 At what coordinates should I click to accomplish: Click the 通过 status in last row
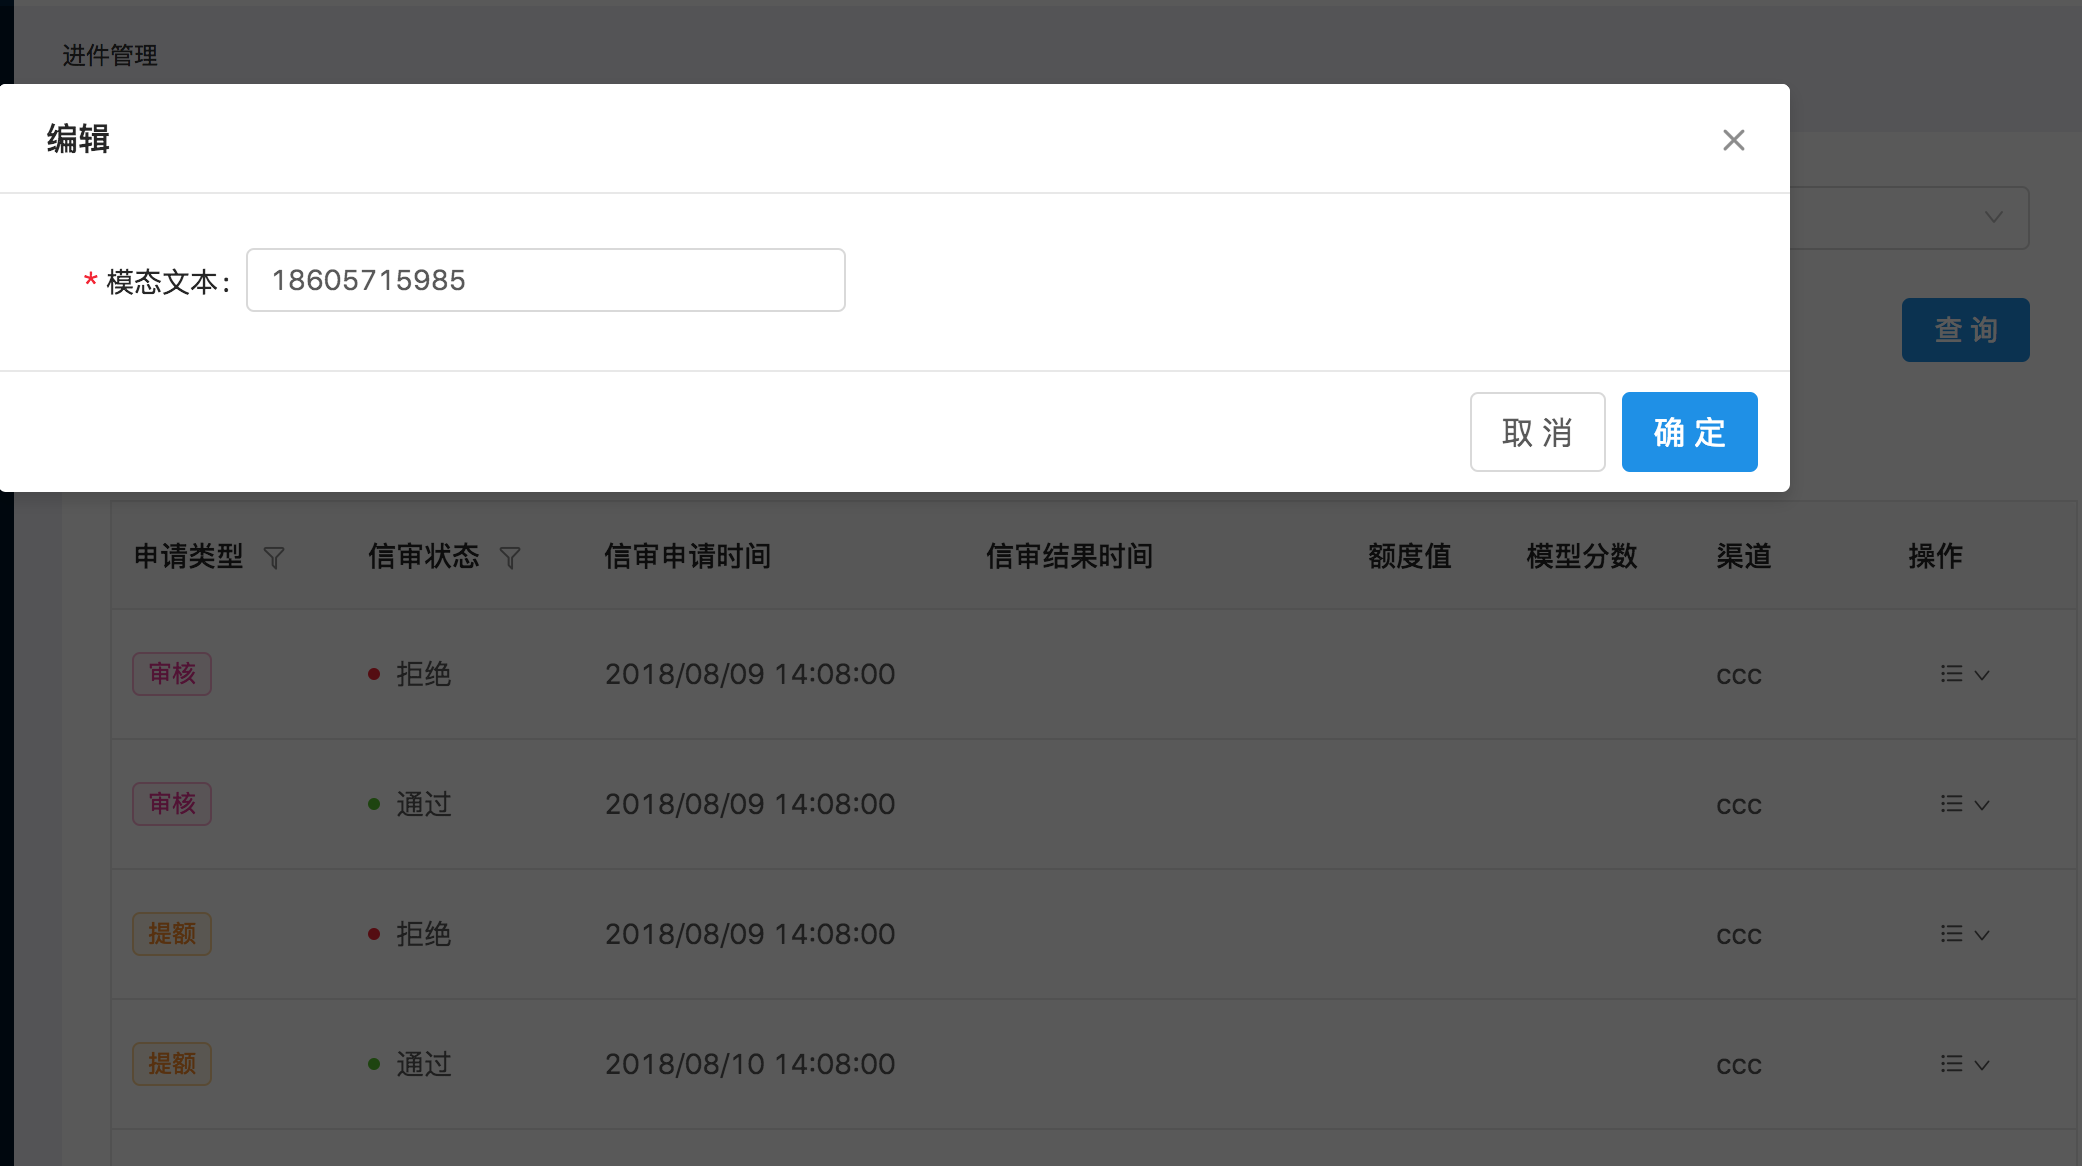(422, 1064)
